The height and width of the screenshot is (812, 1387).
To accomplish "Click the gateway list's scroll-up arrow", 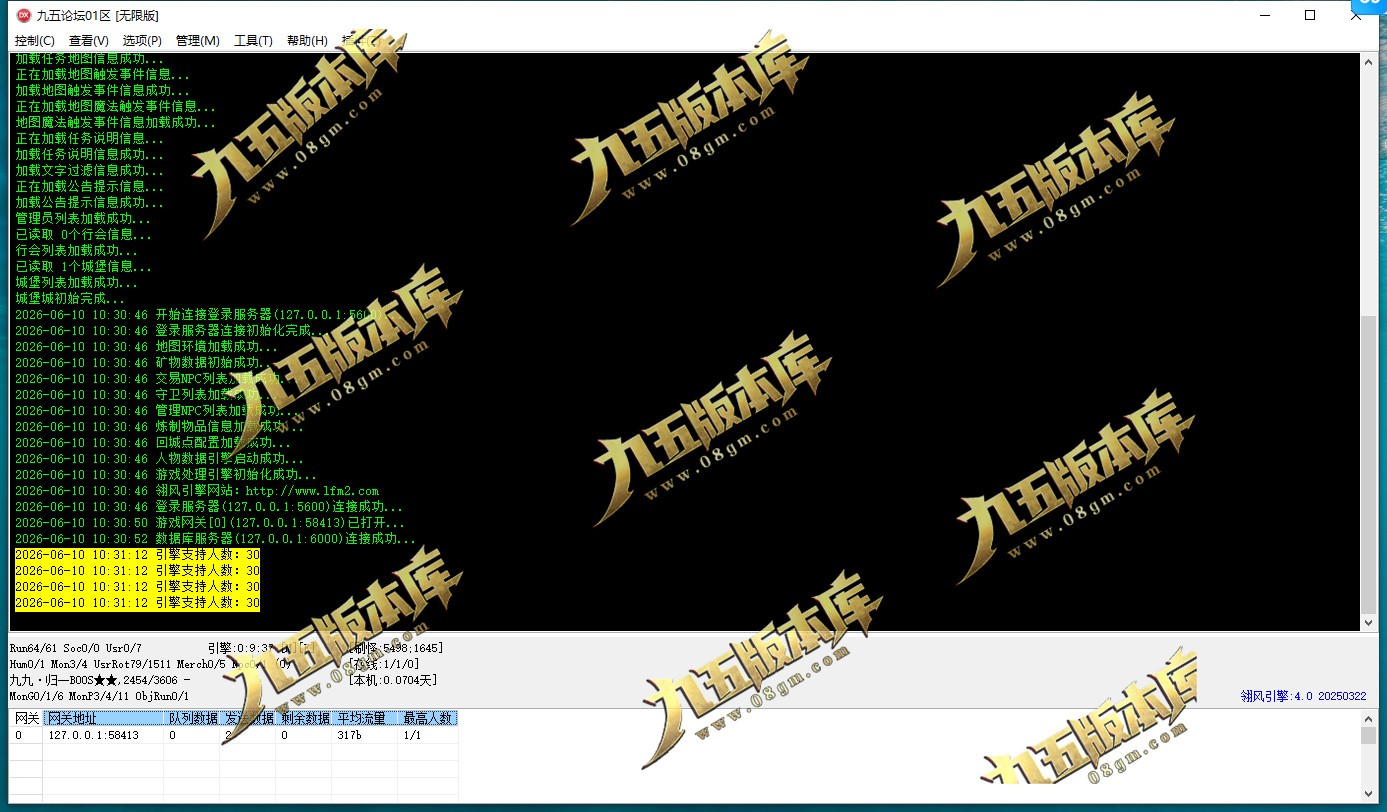I will coord(1369,718).
